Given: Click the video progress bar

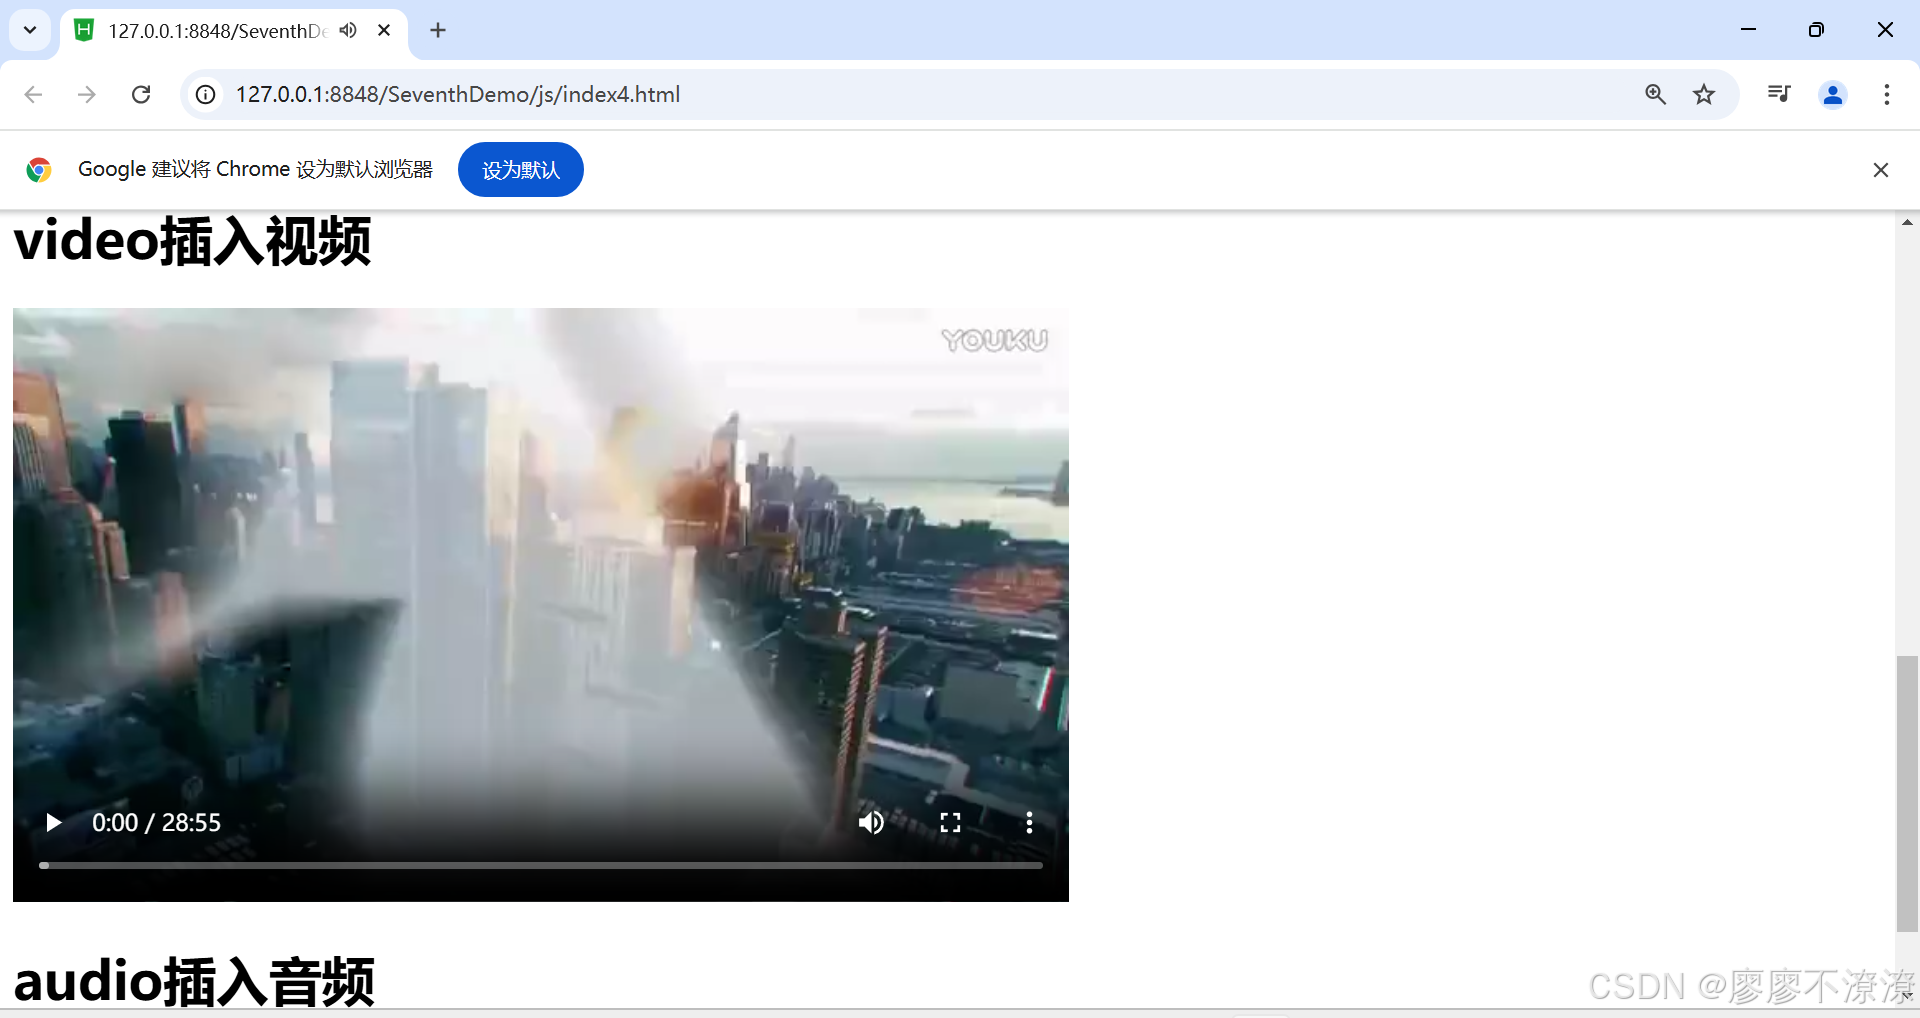Looking at the screenshot, I should pyautogui.click(x=541, y=865).
